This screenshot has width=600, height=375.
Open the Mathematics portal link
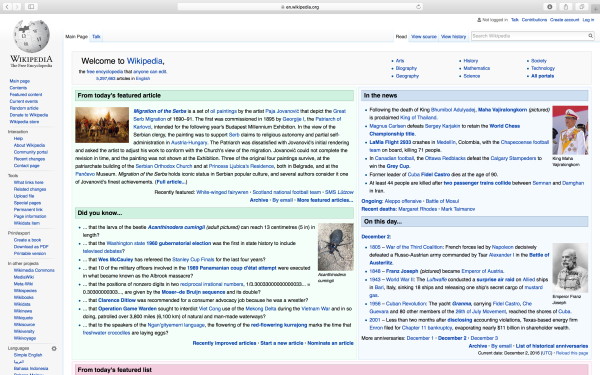click(x=476, y=68)
